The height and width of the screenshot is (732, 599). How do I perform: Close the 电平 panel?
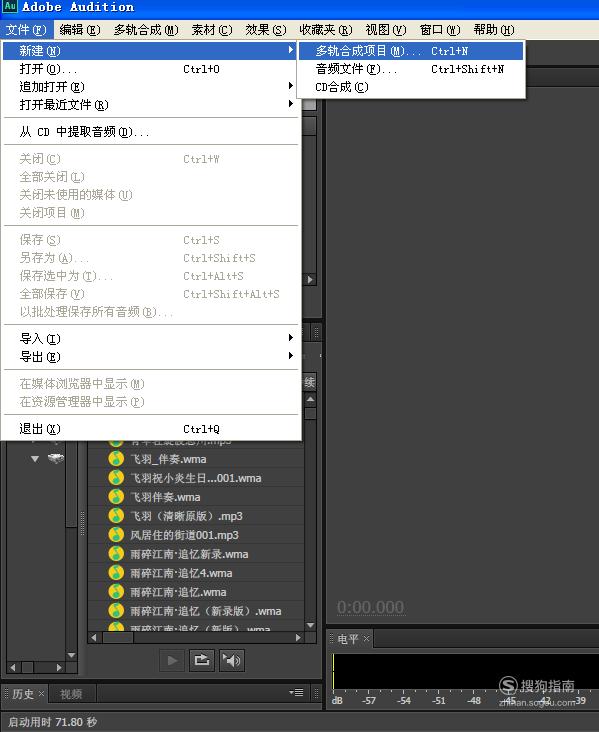pyautogui.click(x=366, y=638)
